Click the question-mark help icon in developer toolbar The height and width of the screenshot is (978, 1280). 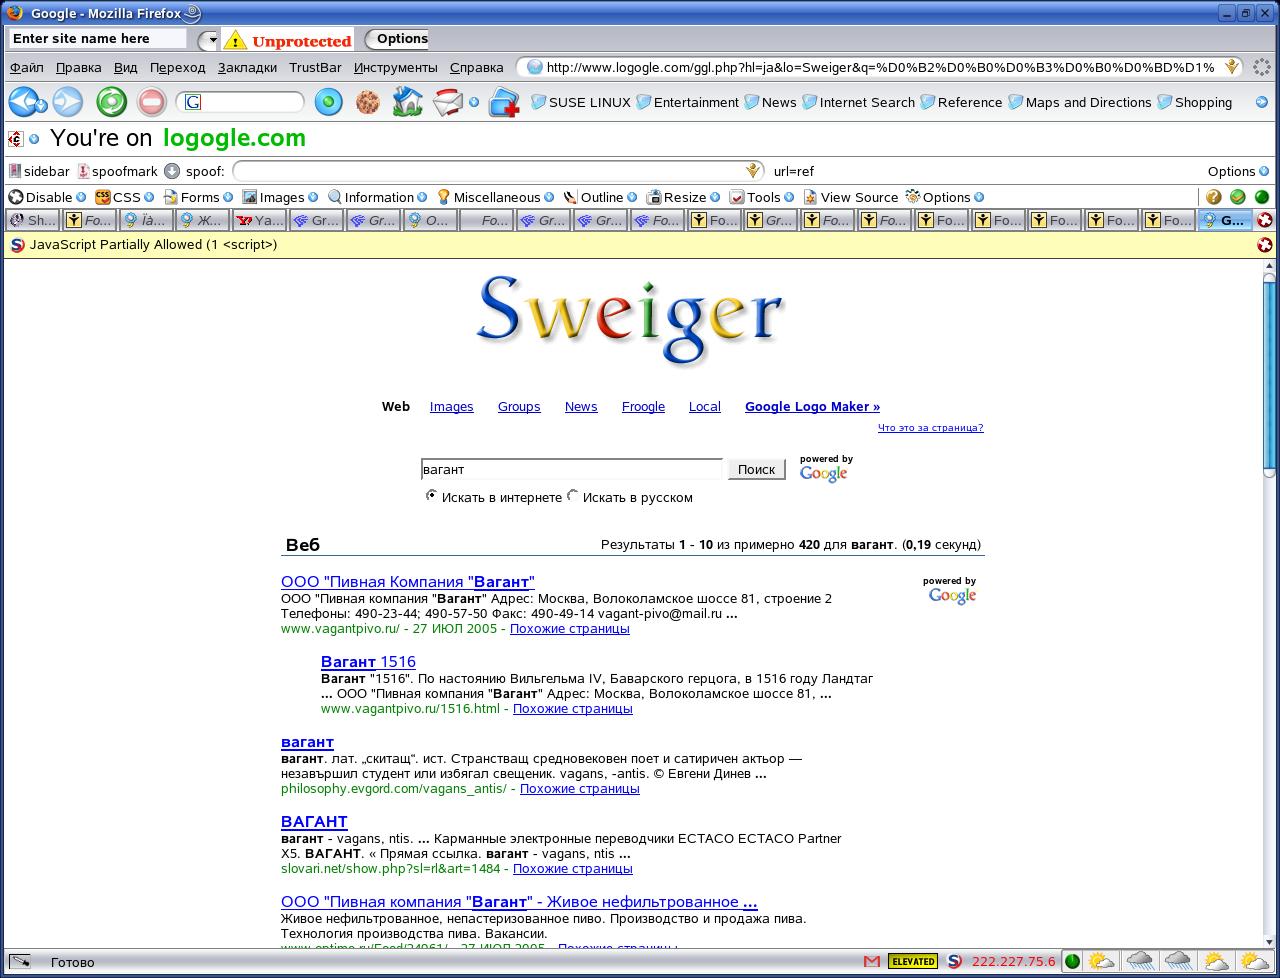[x=1214, y=197]
